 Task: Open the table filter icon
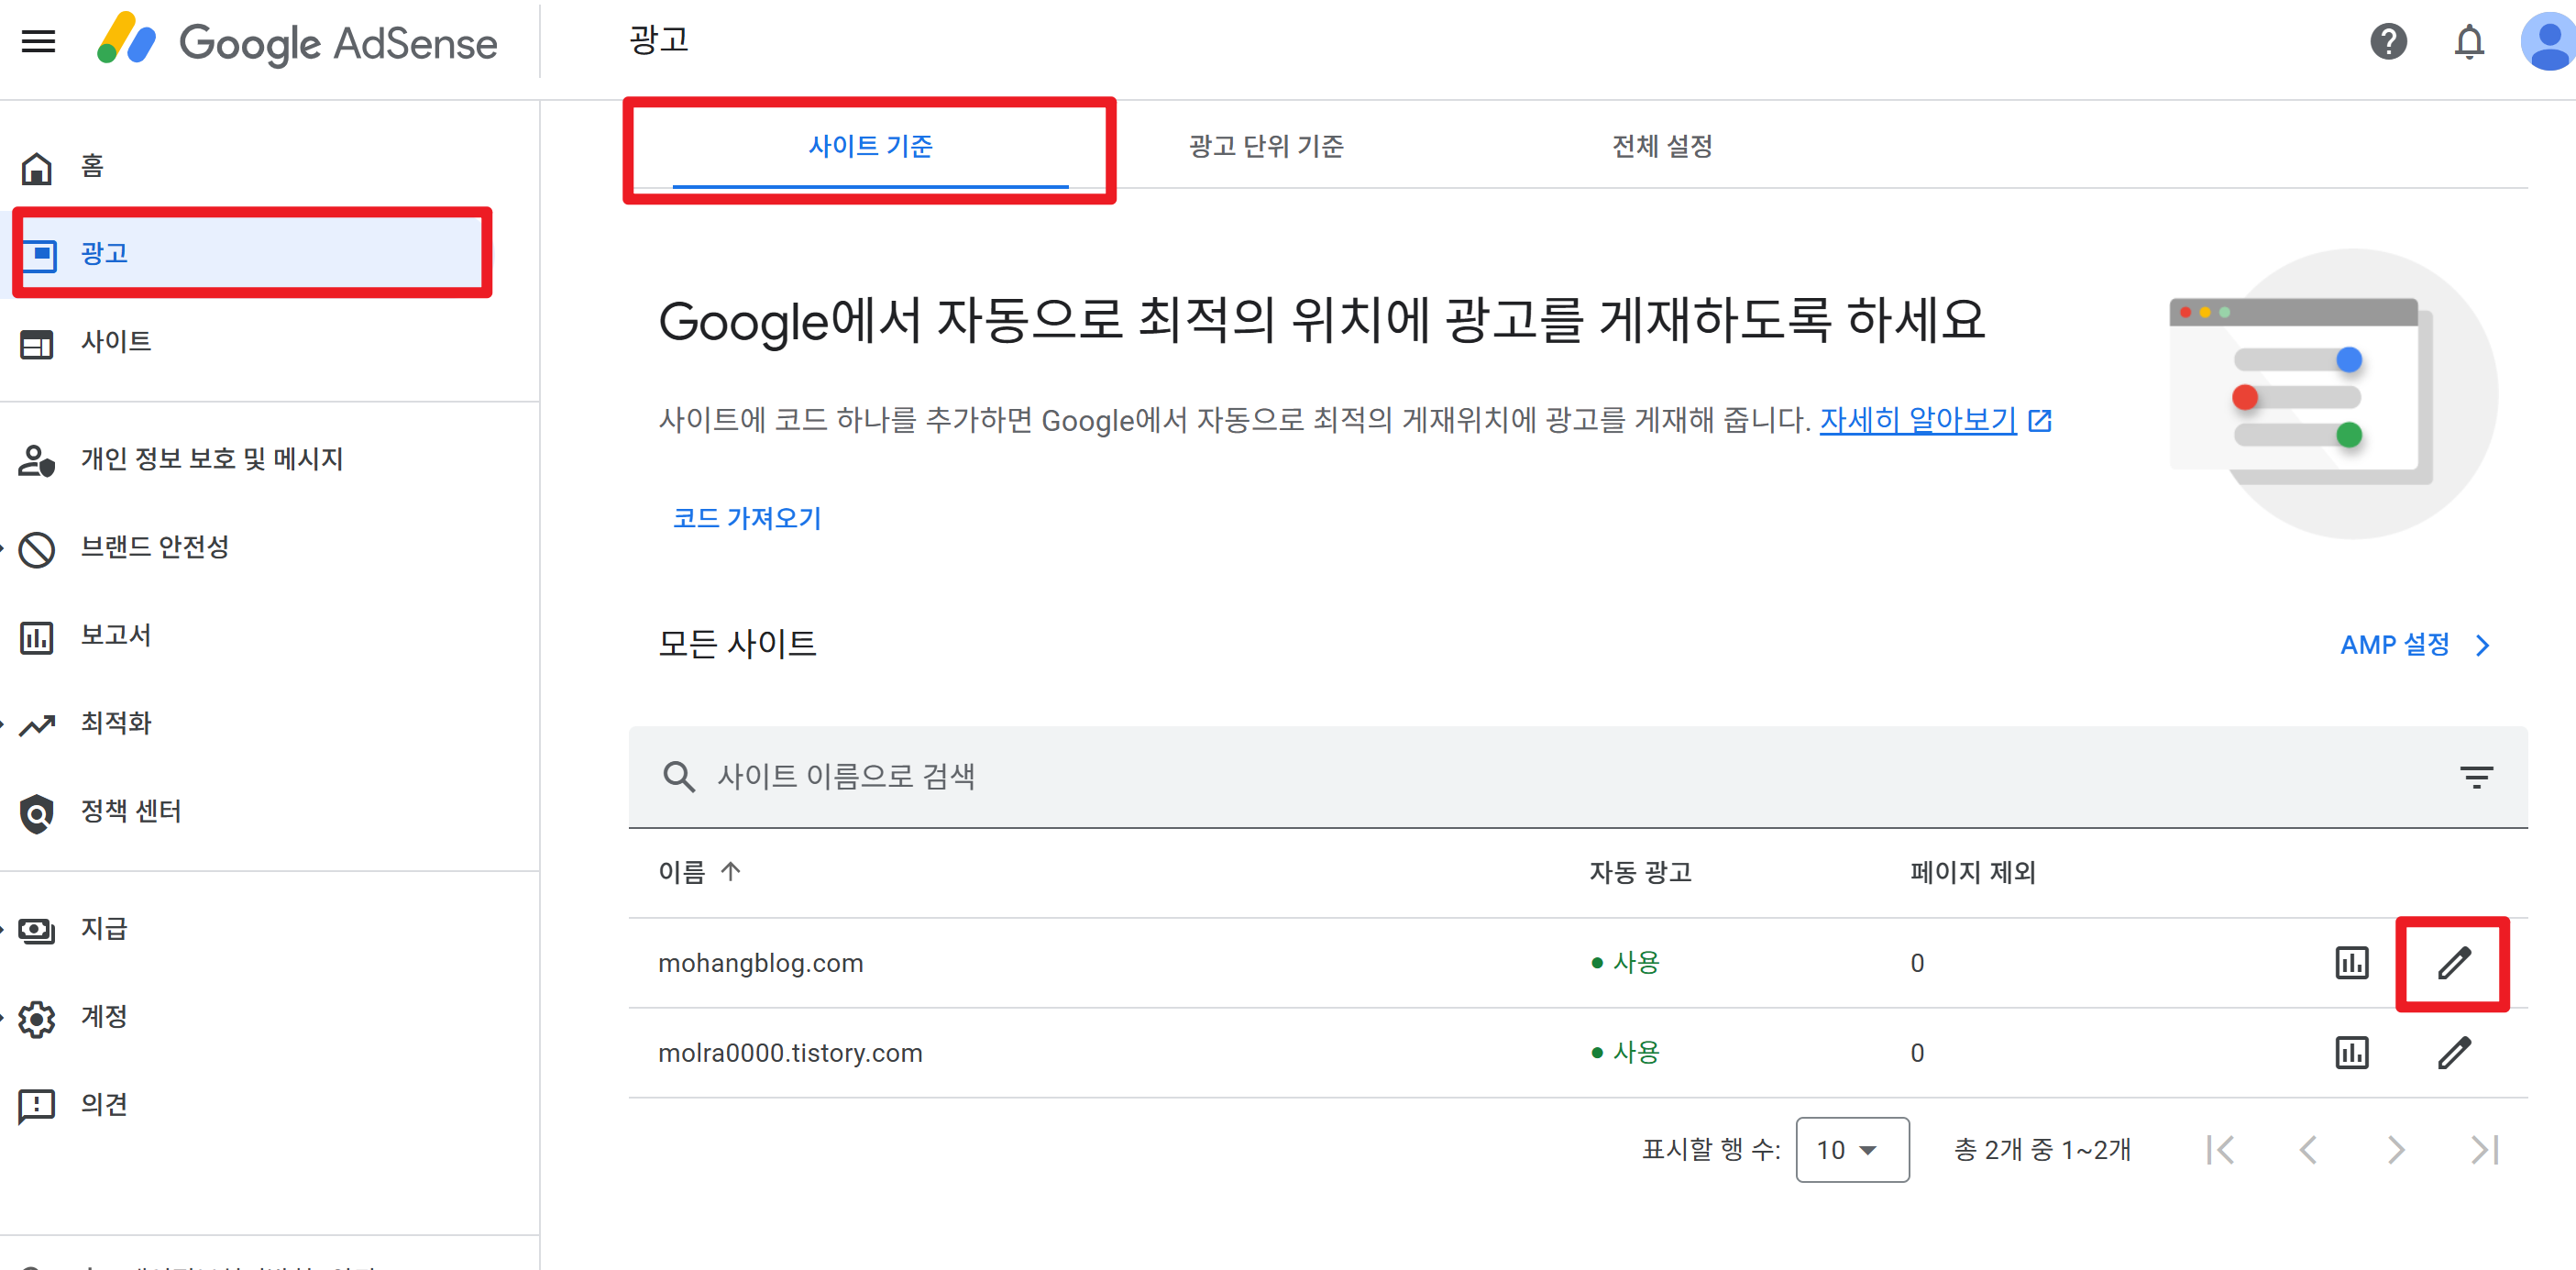pyautogui.click(x=2475, y=776)
